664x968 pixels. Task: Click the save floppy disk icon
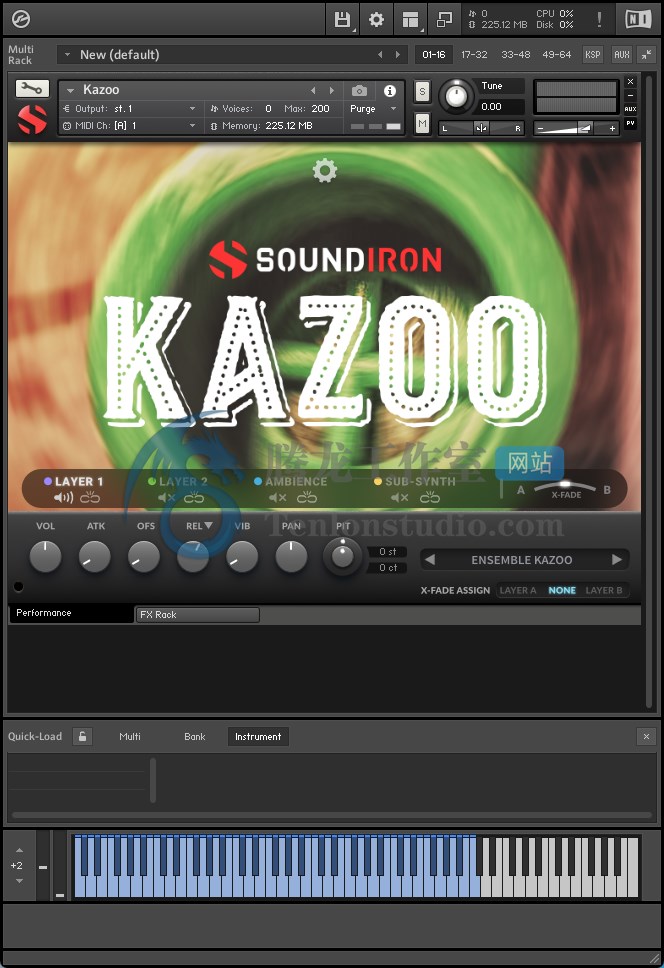pyautogui.click(x=342, y=19)
